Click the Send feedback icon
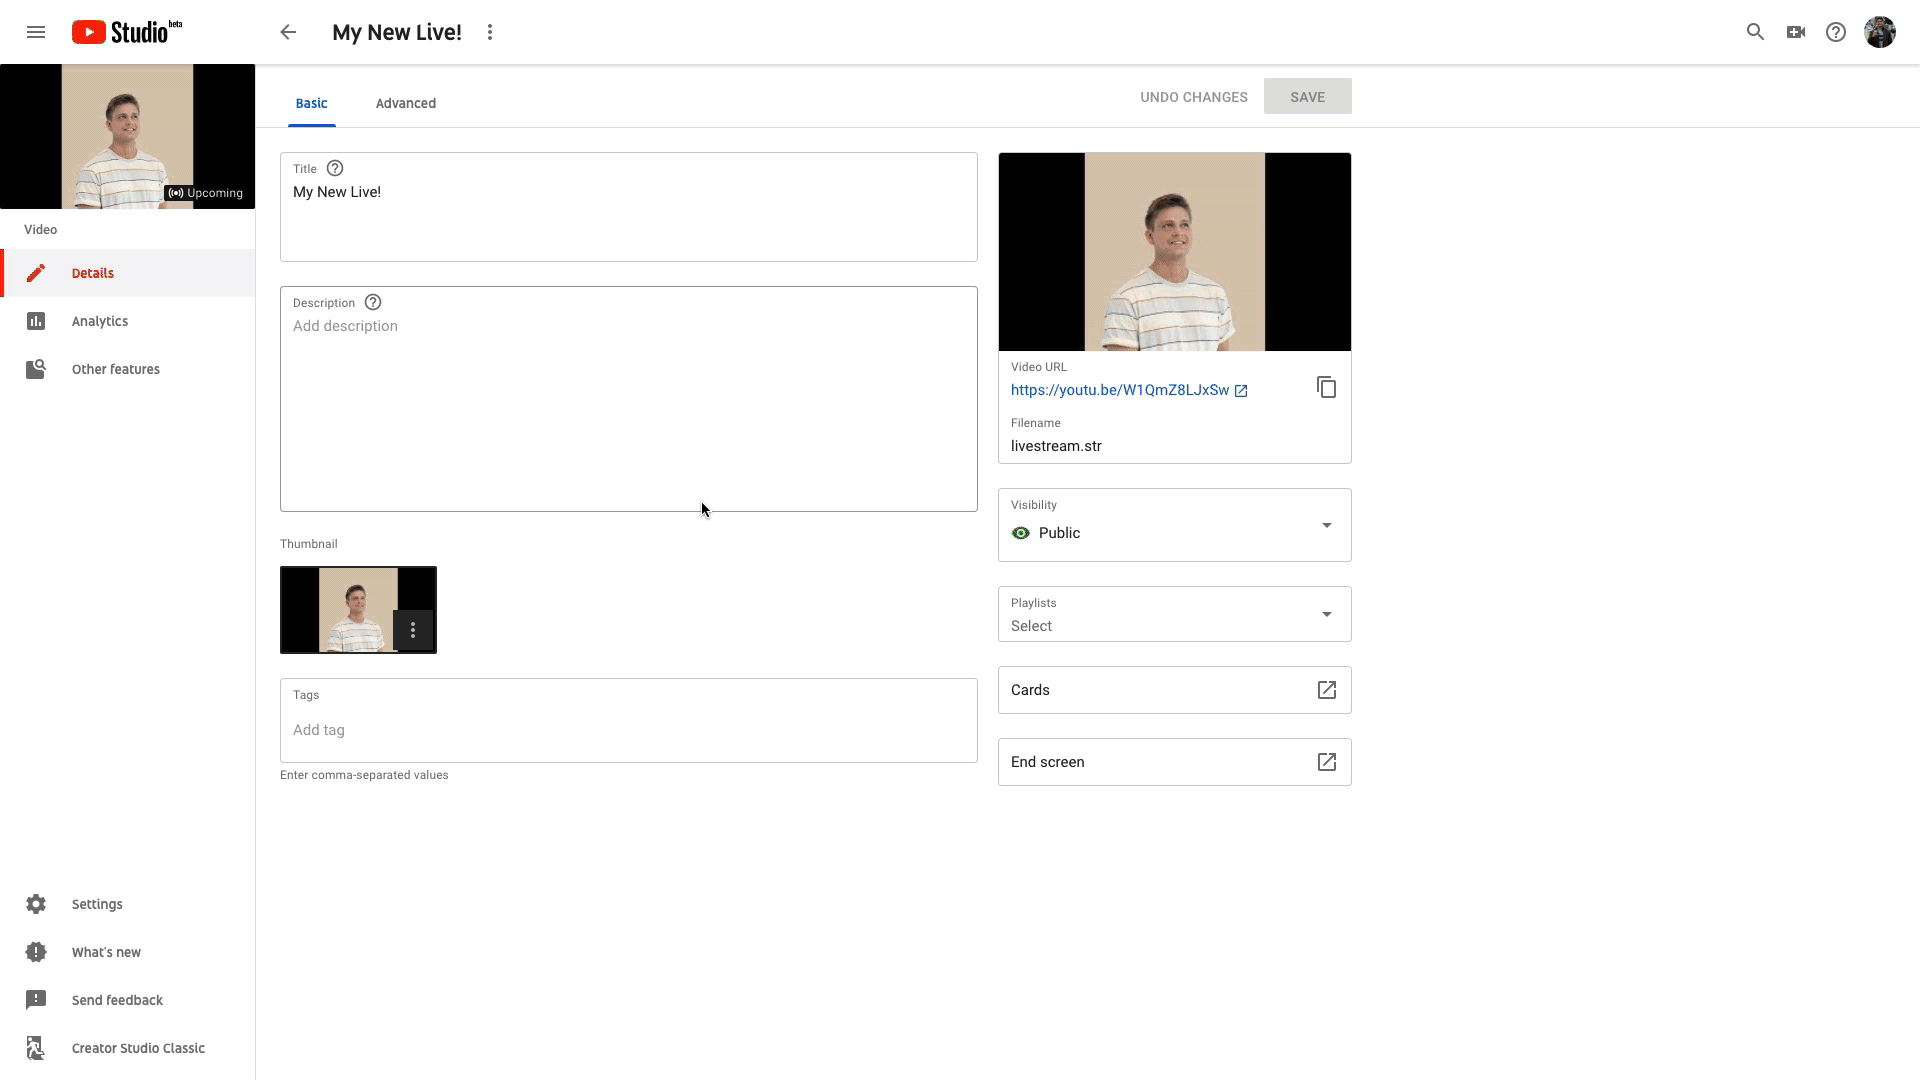The image size is (1920, 1080). (36, 1000)
